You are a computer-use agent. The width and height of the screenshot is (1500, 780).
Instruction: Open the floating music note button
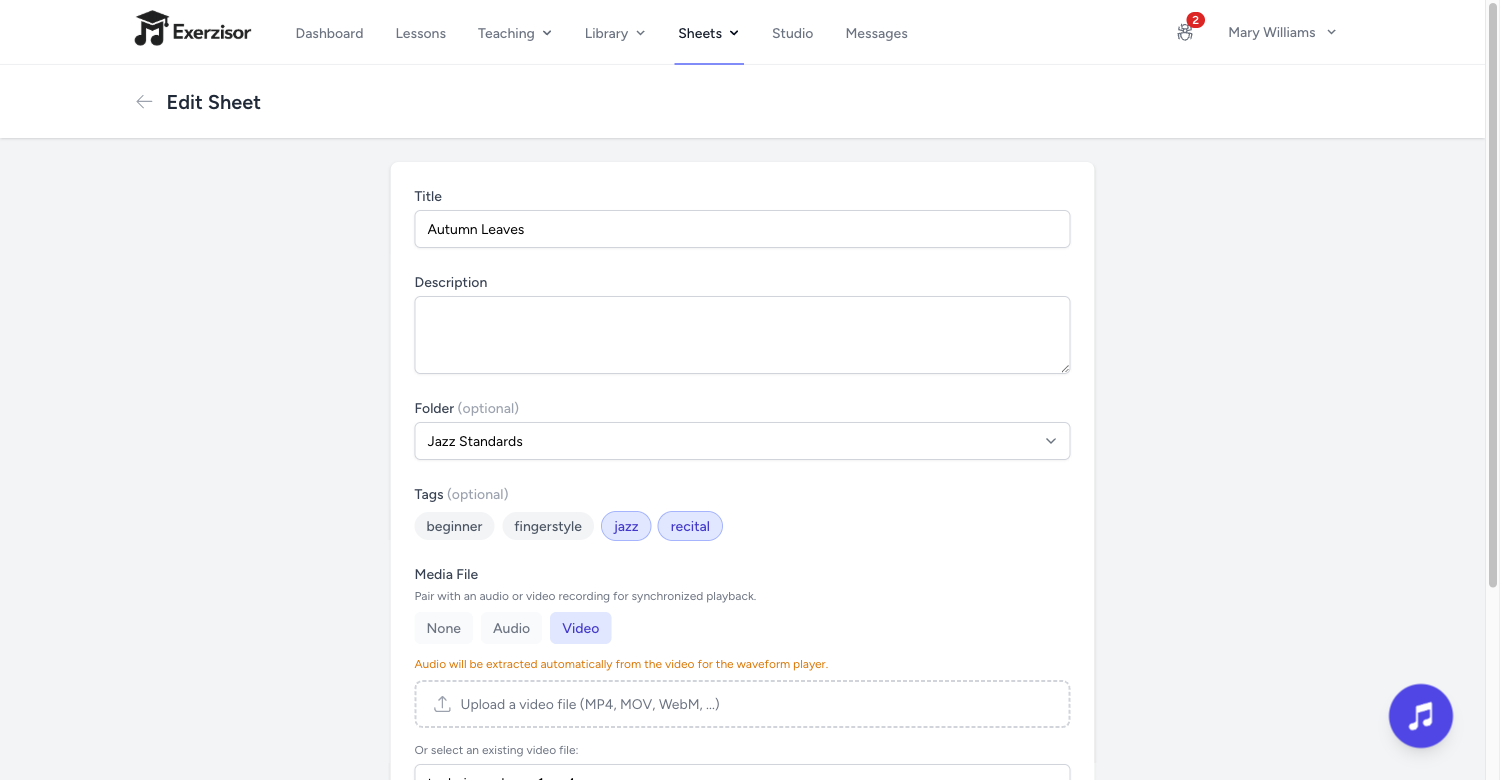(1420, 716)
